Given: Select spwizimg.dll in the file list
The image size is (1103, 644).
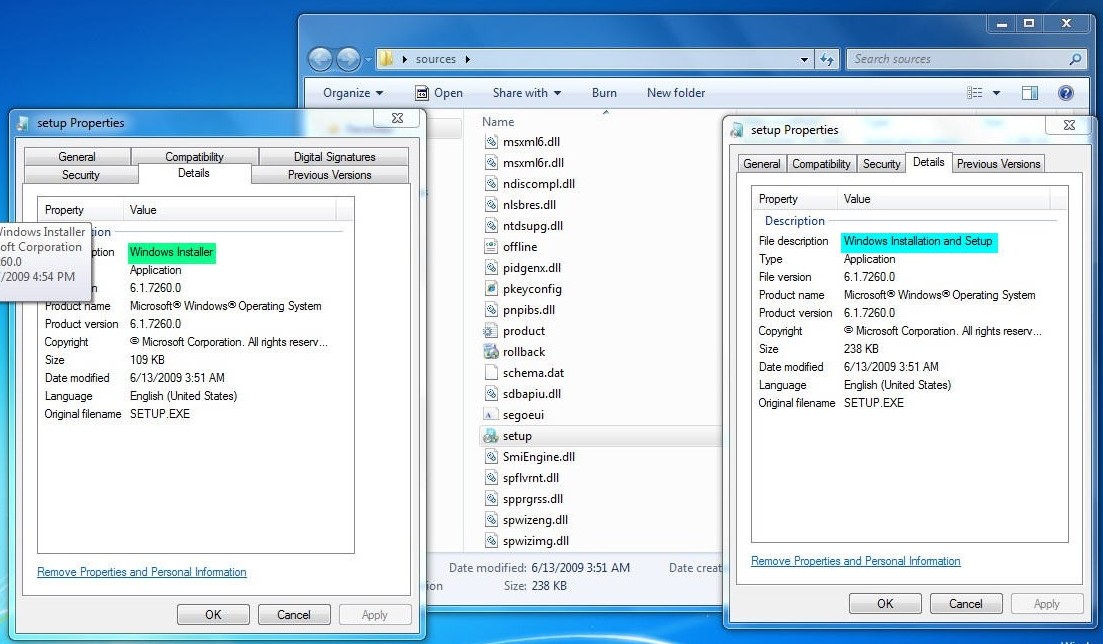Looking at the screenshot, I should tap(536, 541).
